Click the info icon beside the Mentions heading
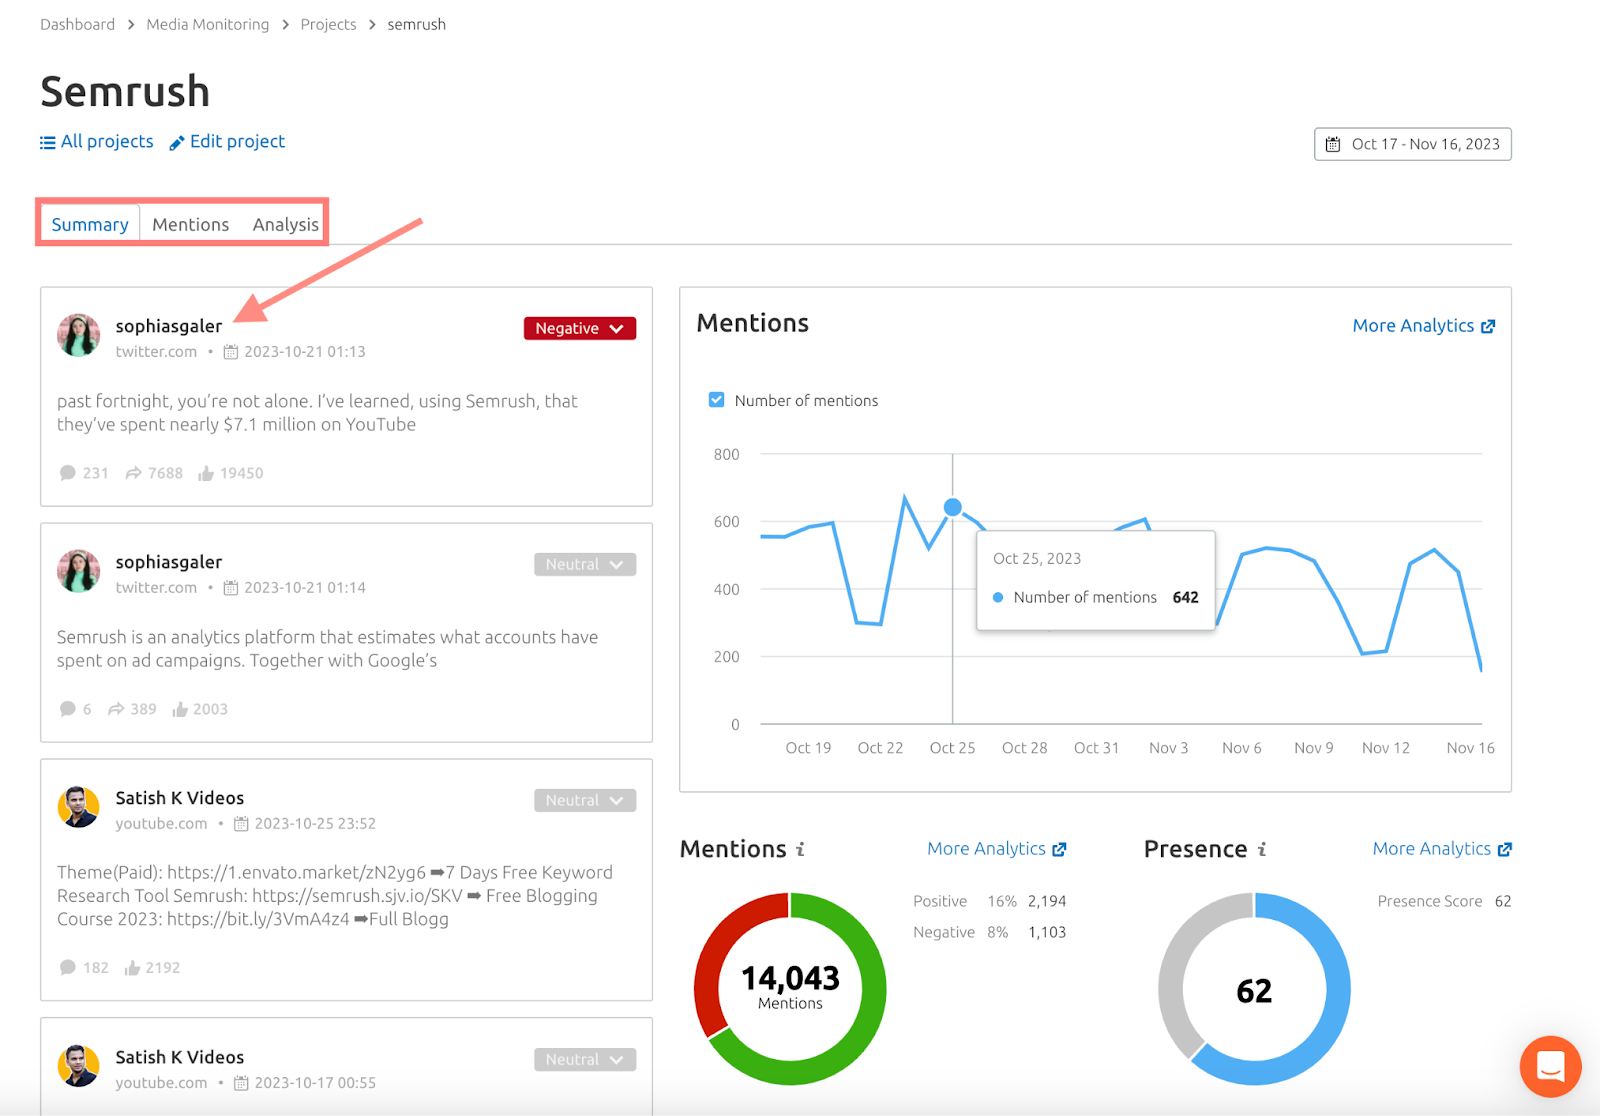Image resolution: width=1600 pixels, height=1116 pixels. pos(799,848)
